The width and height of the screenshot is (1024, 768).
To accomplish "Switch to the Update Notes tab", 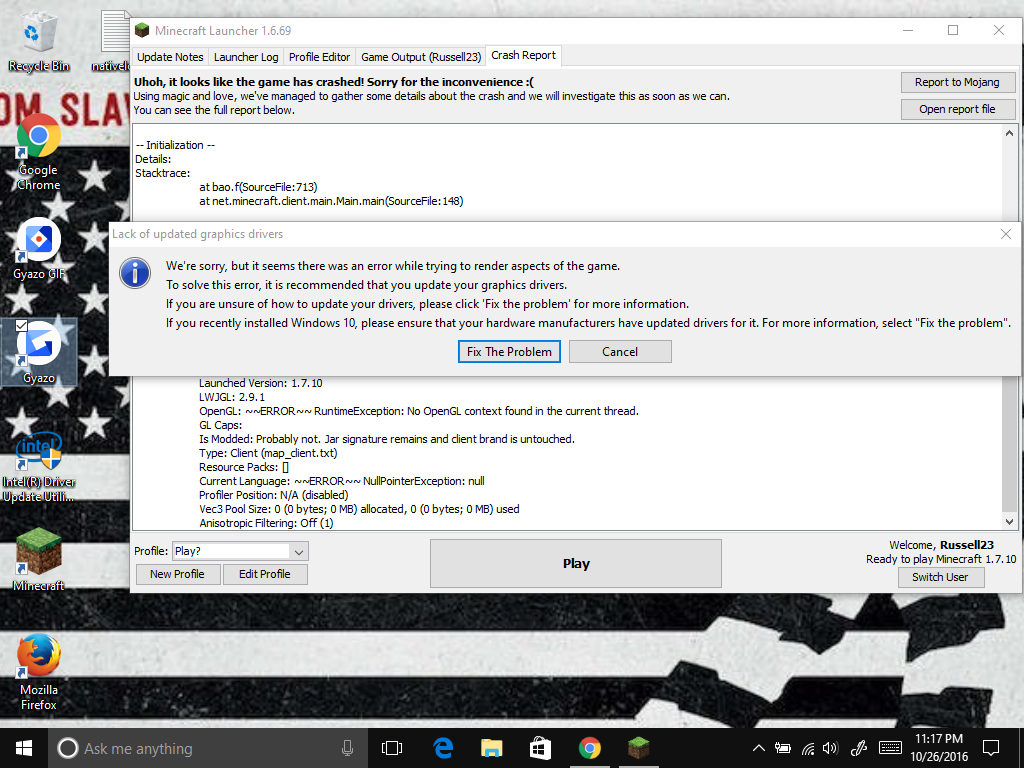I will click(170, 57).
